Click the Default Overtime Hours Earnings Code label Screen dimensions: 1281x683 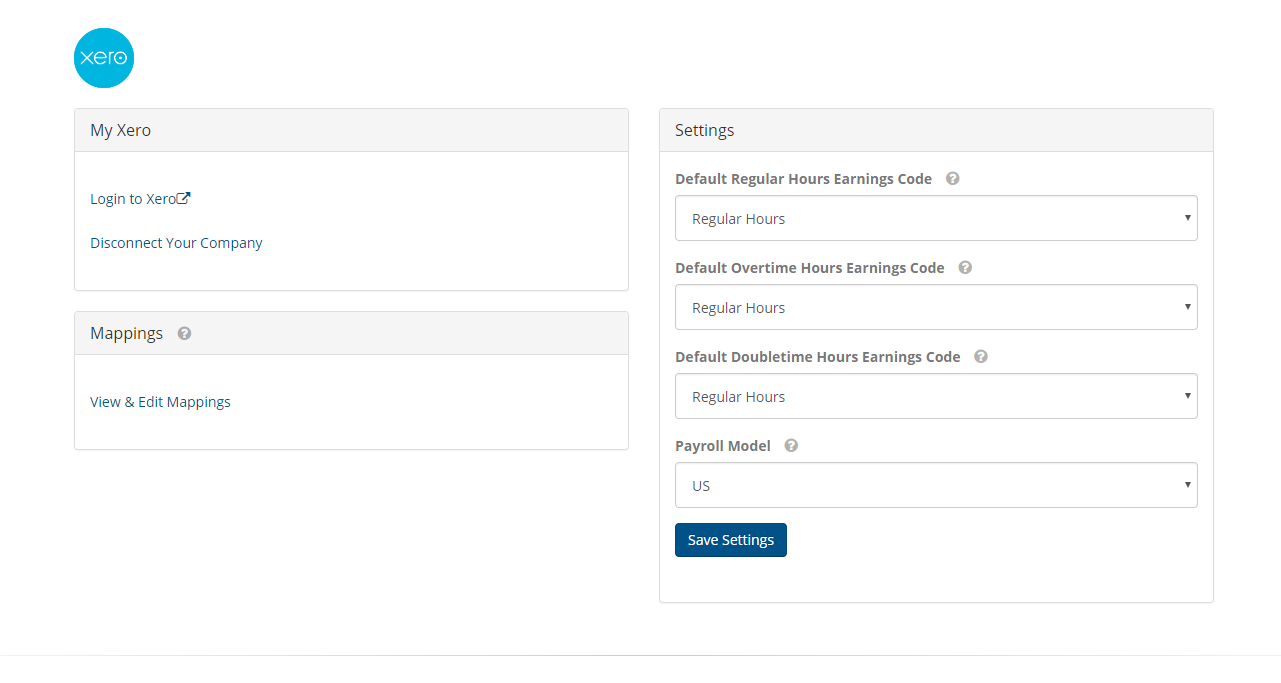coord(810,268)
